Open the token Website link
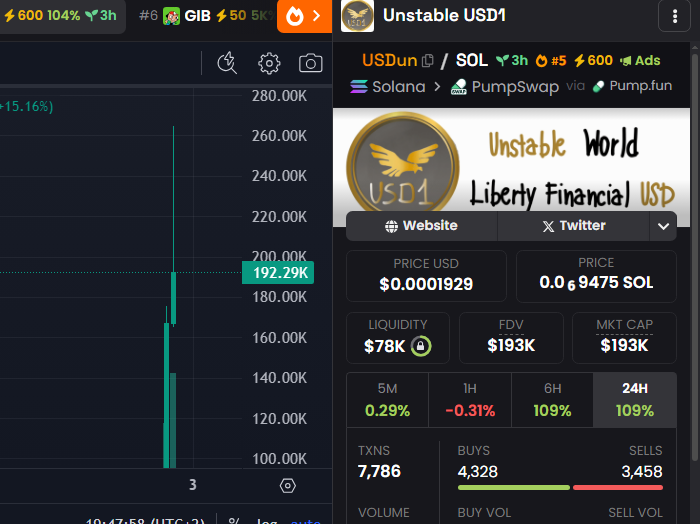 pyautogui.click(x=421, y=226)
